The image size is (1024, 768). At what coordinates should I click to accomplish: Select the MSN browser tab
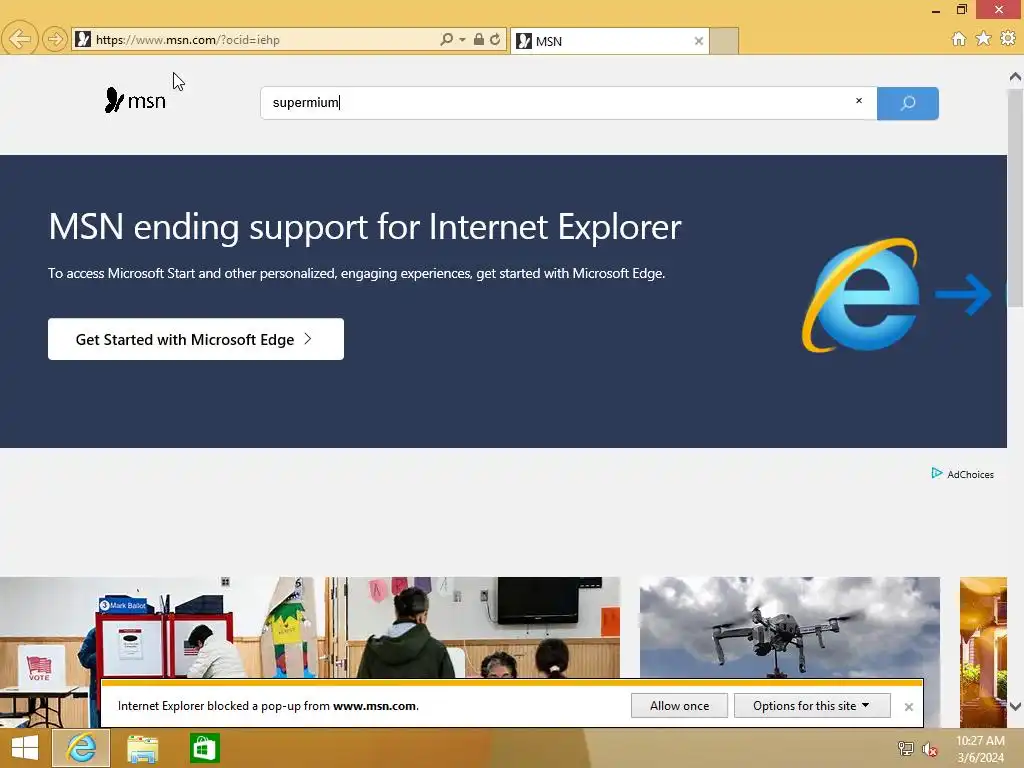[x=609, y=41]
